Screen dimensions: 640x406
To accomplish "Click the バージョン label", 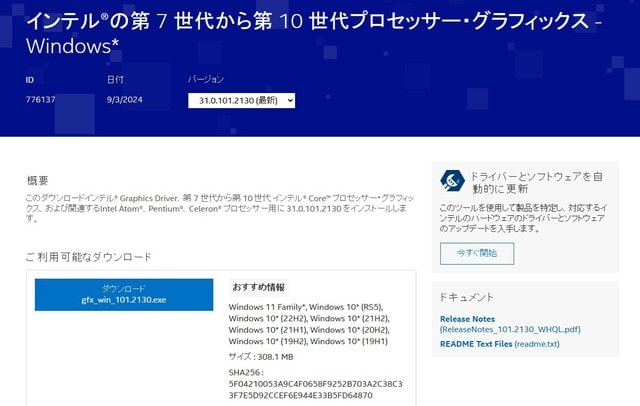I will [206, 79].
